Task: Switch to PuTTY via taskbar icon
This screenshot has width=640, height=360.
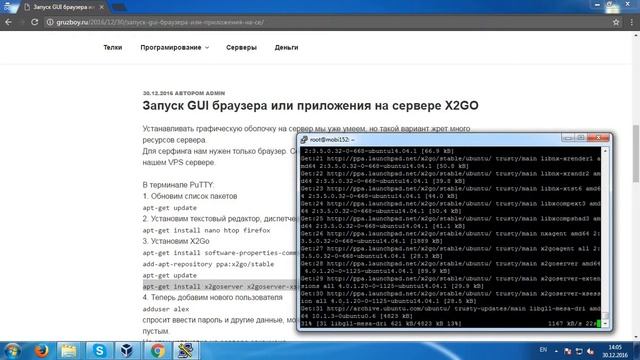Action: click(186, 351)
